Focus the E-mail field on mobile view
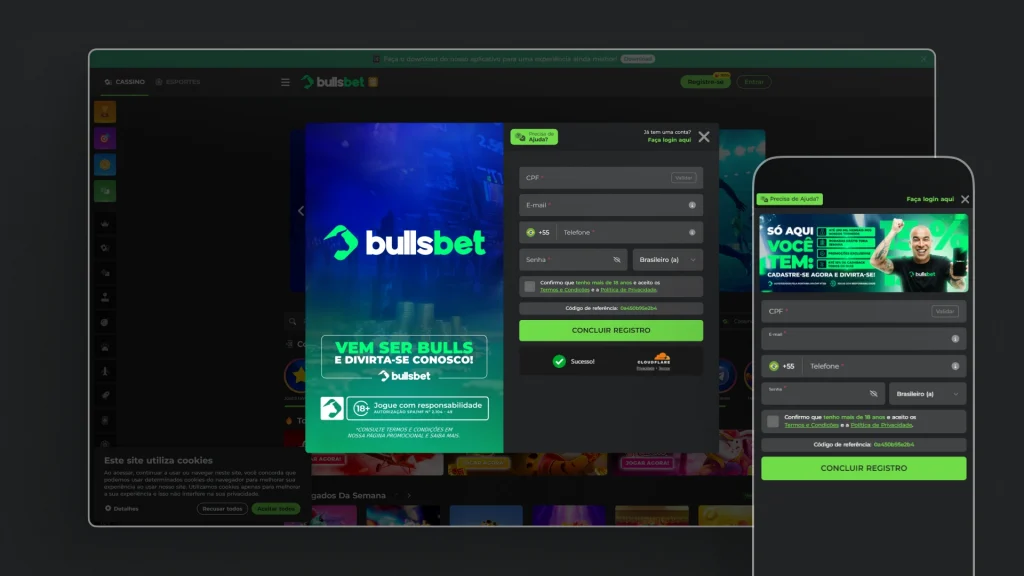The width and height of the screenshot is (1024, 576). pyautogui.click(x=863, y=339)
